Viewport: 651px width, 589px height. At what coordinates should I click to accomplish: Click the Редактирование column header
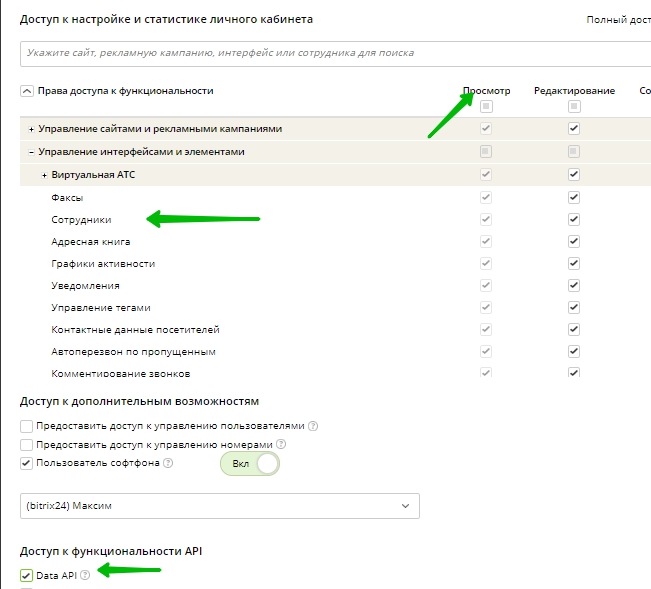click(x=574, y=90)
